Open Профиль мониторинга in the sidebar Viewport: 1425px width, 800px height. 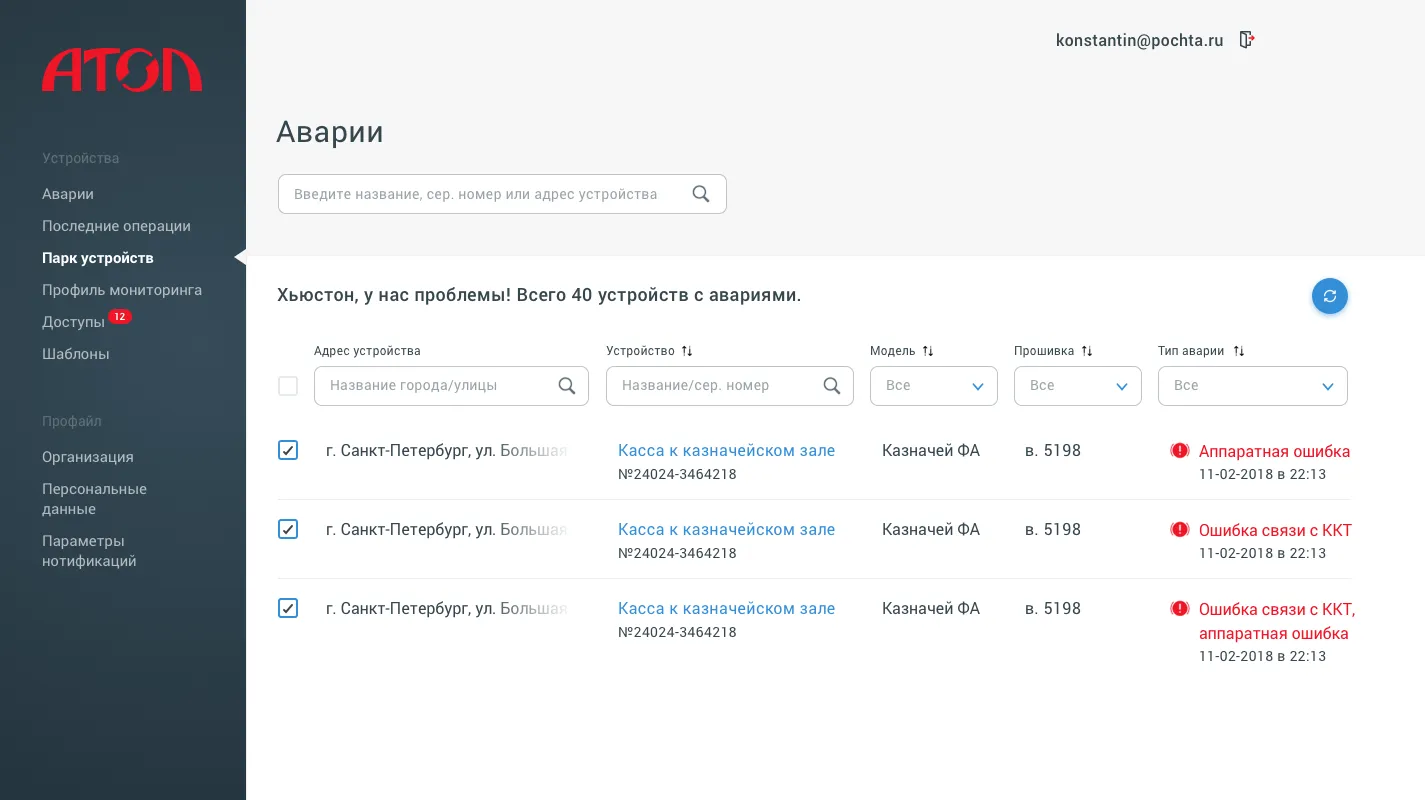(122, 290)
